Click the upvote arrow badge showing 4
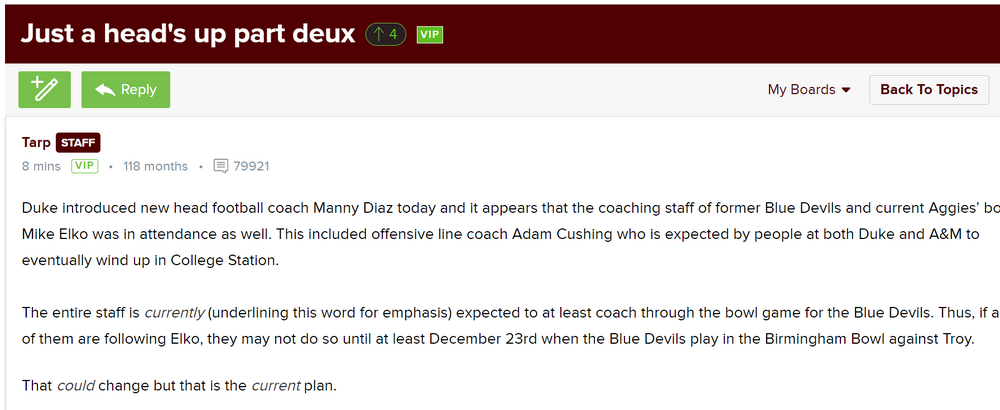The height and width of the screenshot is (410, 1000). click(x=385, y=34)
